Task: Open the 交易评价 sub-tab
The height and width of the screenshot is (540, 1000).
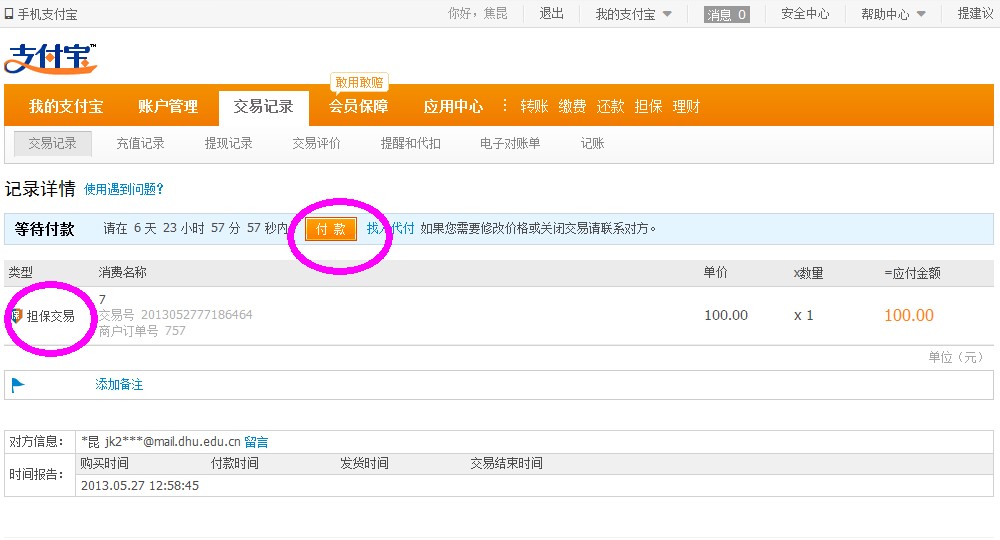Action: click(x=316, y=143)
